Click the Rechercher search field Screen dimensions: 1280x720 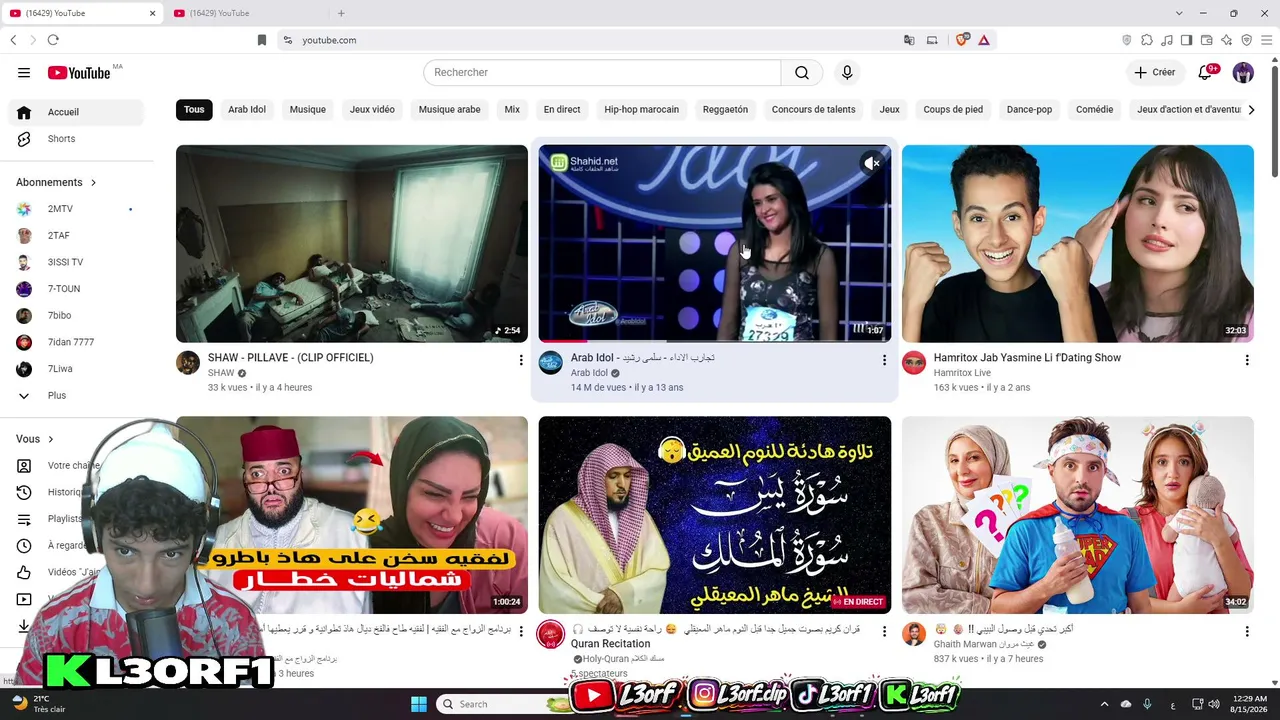click(602, 72)
